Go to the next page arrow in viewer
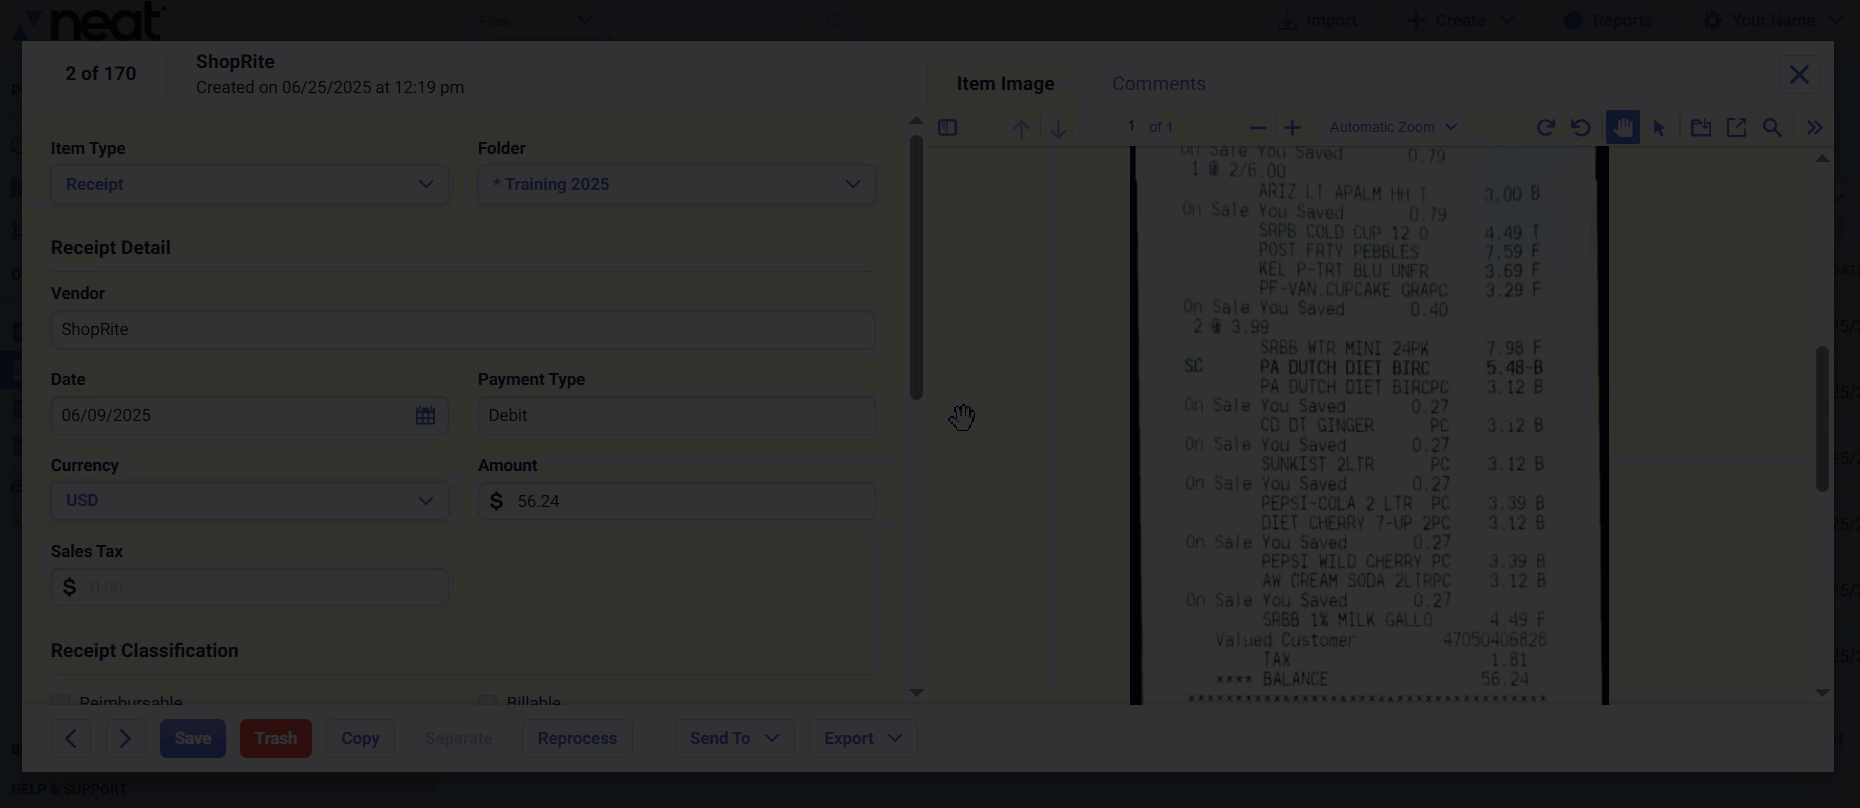 (1058, 128)
